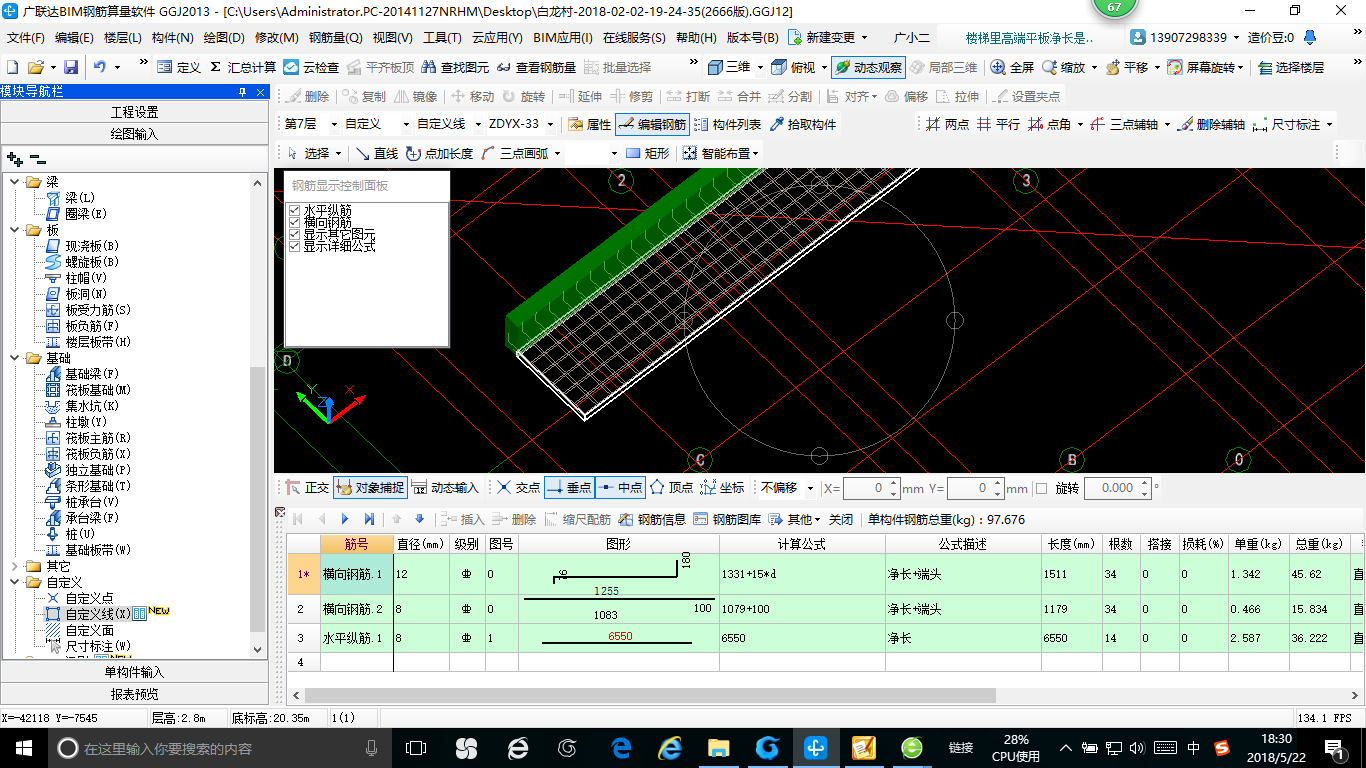Open the BIM应用(I) menu
This screenshot has height=768, width=1366.
click(562, 38)
